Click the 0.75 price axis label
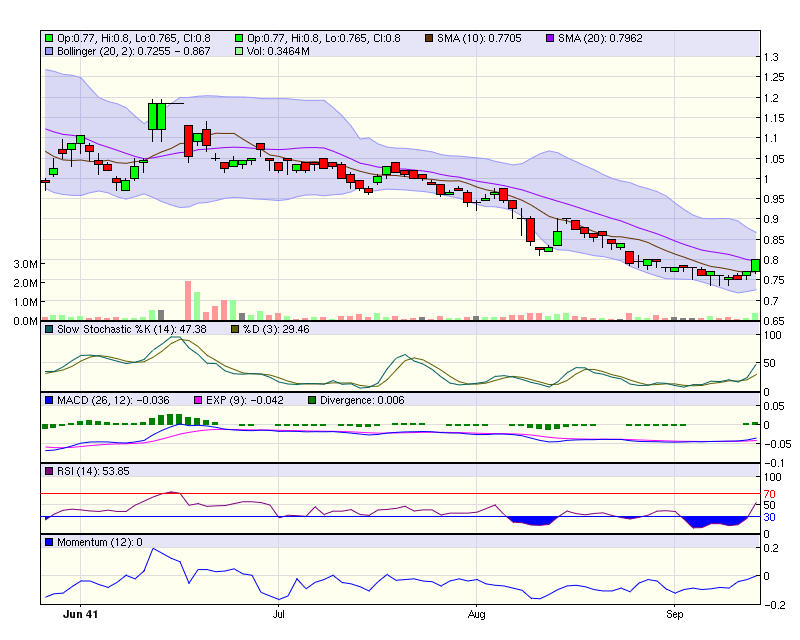The image size is (800, 640). coord(774,280)
